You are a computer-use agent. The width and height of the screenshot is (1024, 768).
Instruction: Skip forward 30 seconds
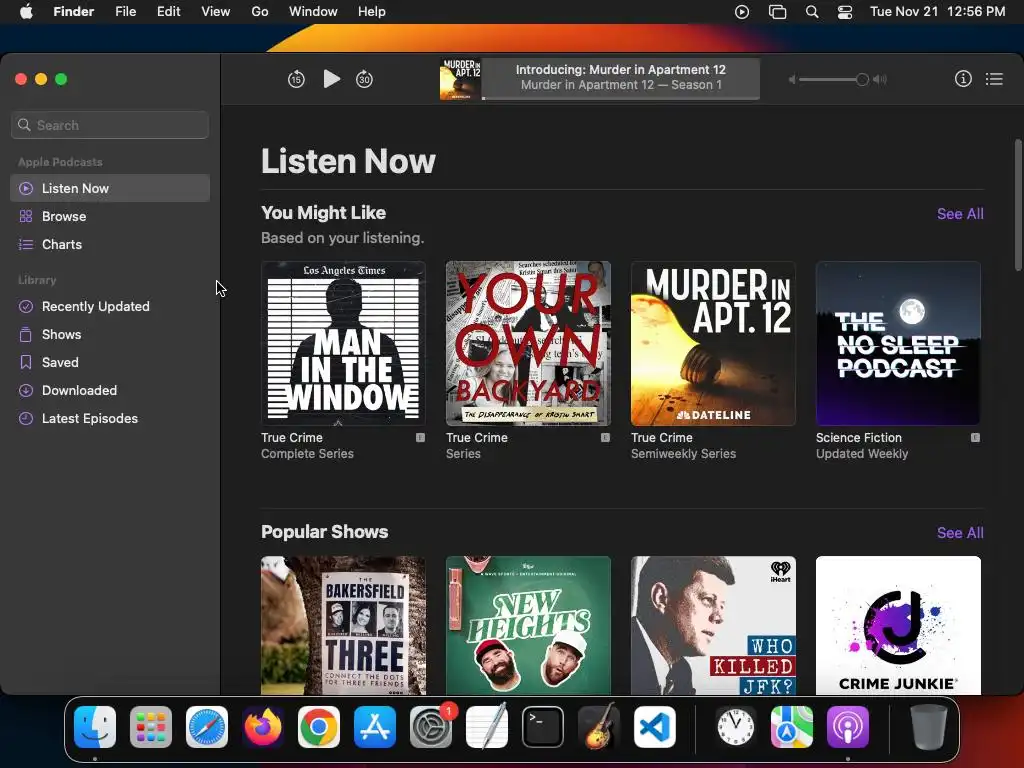click(x=364, y=80)
